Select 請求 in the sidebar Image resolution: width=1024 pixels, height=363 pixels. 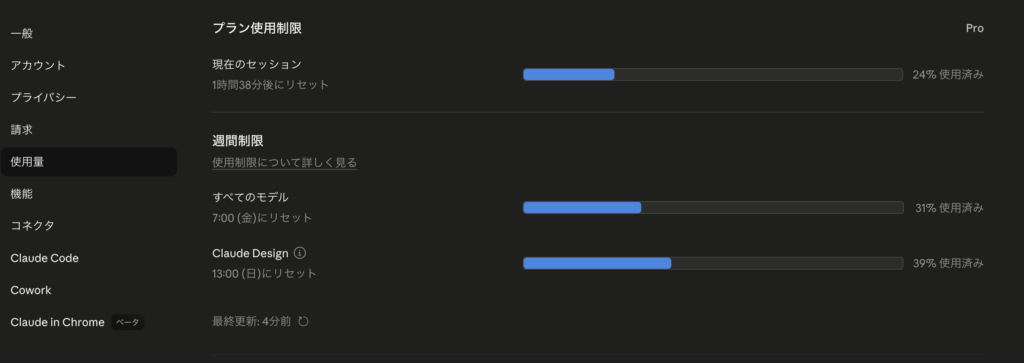pyautogui.click(x=89, y=130)
